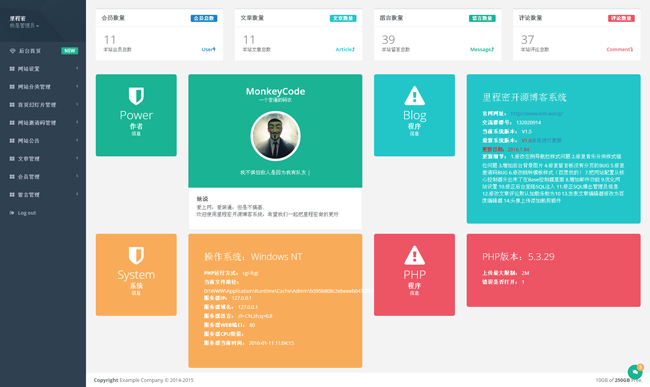The height and width of the screenshot is (387, 650).
Task: Click the grid icon beside 网站分类管理
Action: tap(12, 87)
